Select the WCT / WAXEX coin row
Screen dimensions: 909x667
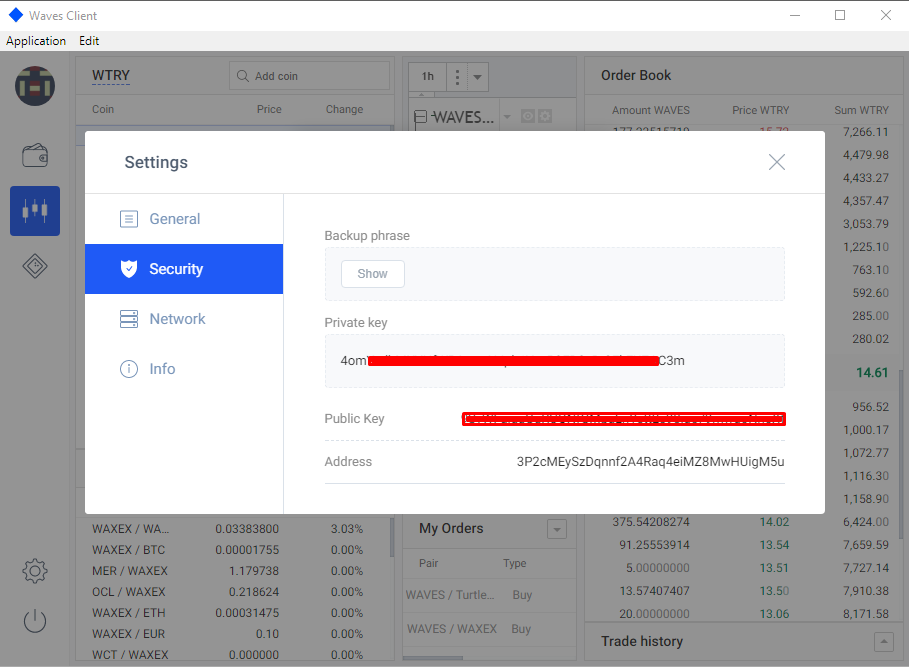click(234, 655)
